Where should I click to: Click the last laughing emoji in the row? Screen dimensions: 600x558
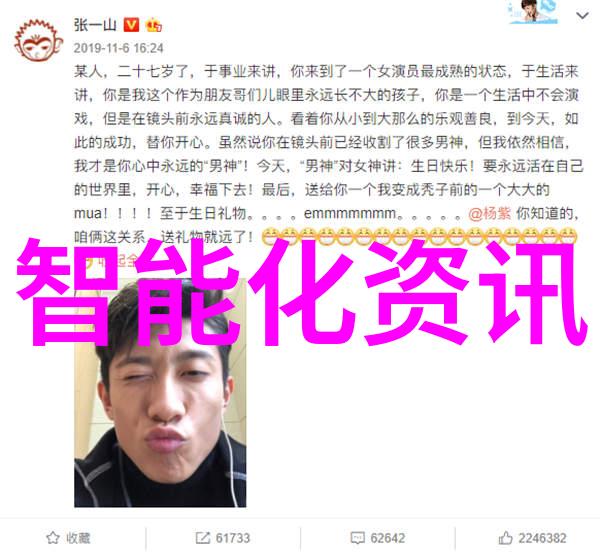569,236
